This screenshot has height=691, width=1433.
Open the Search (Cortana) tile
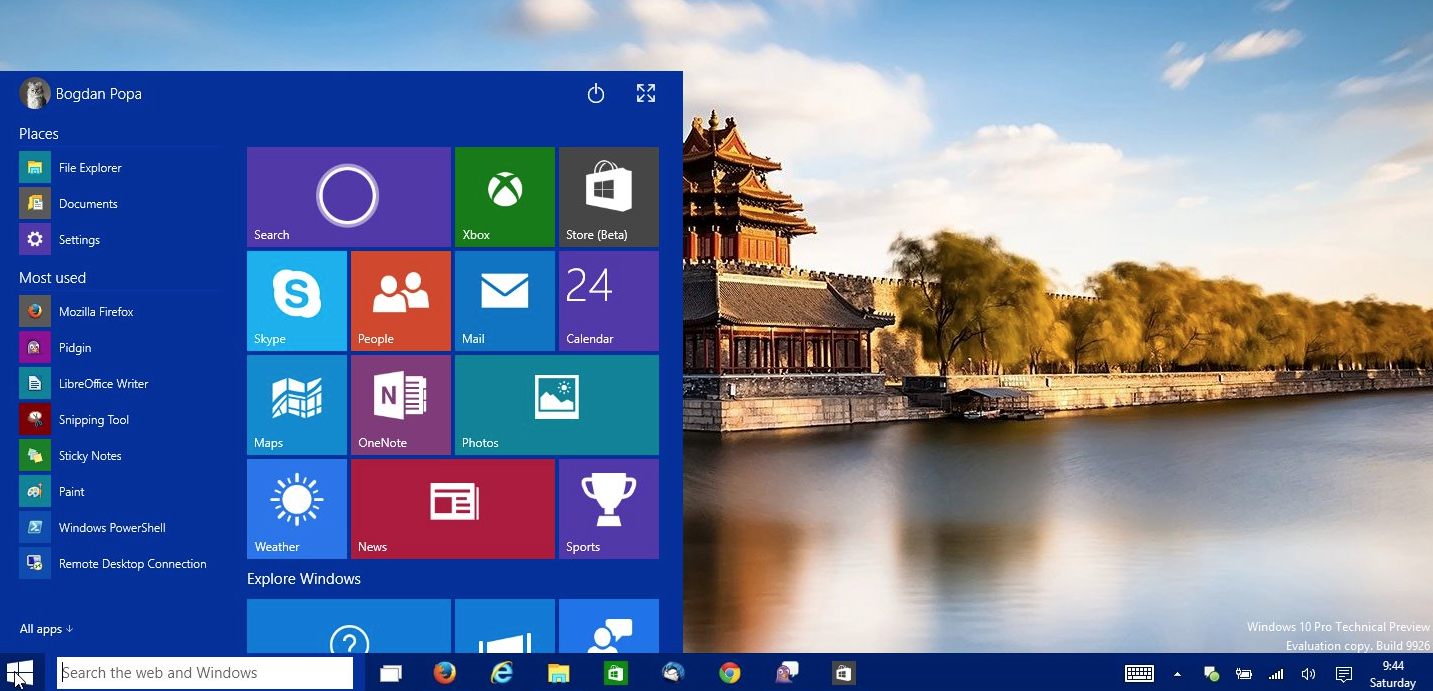coord(349,197)
